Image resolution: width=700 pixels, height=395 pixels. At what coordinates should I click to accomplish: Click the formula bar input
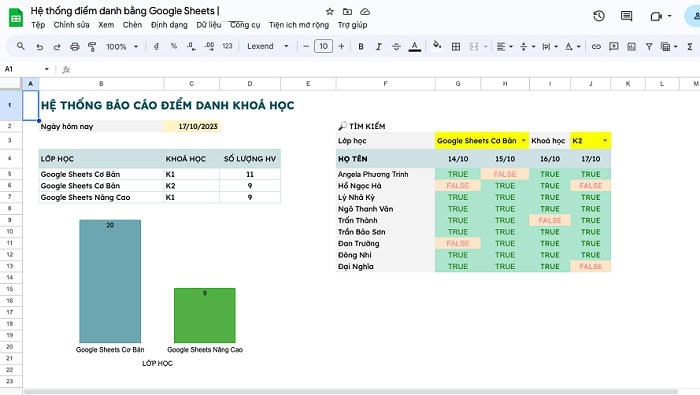pyautogui.click(x=384, y=69)
